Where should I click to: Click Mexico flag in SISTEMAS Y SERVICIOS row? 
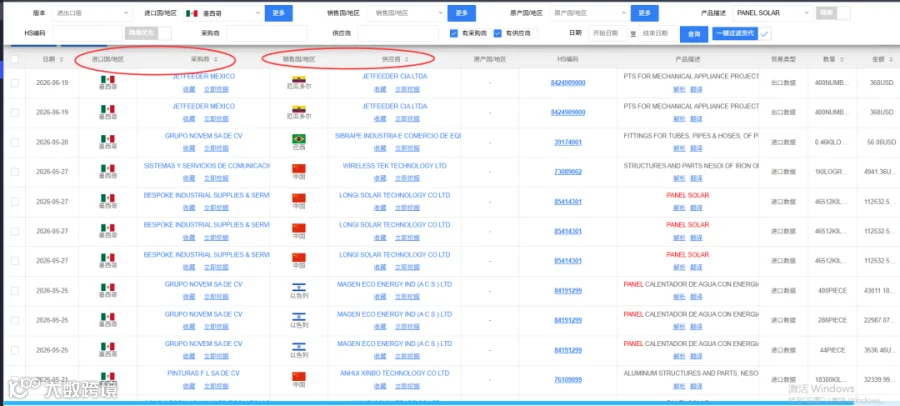[x=107, y=168]
